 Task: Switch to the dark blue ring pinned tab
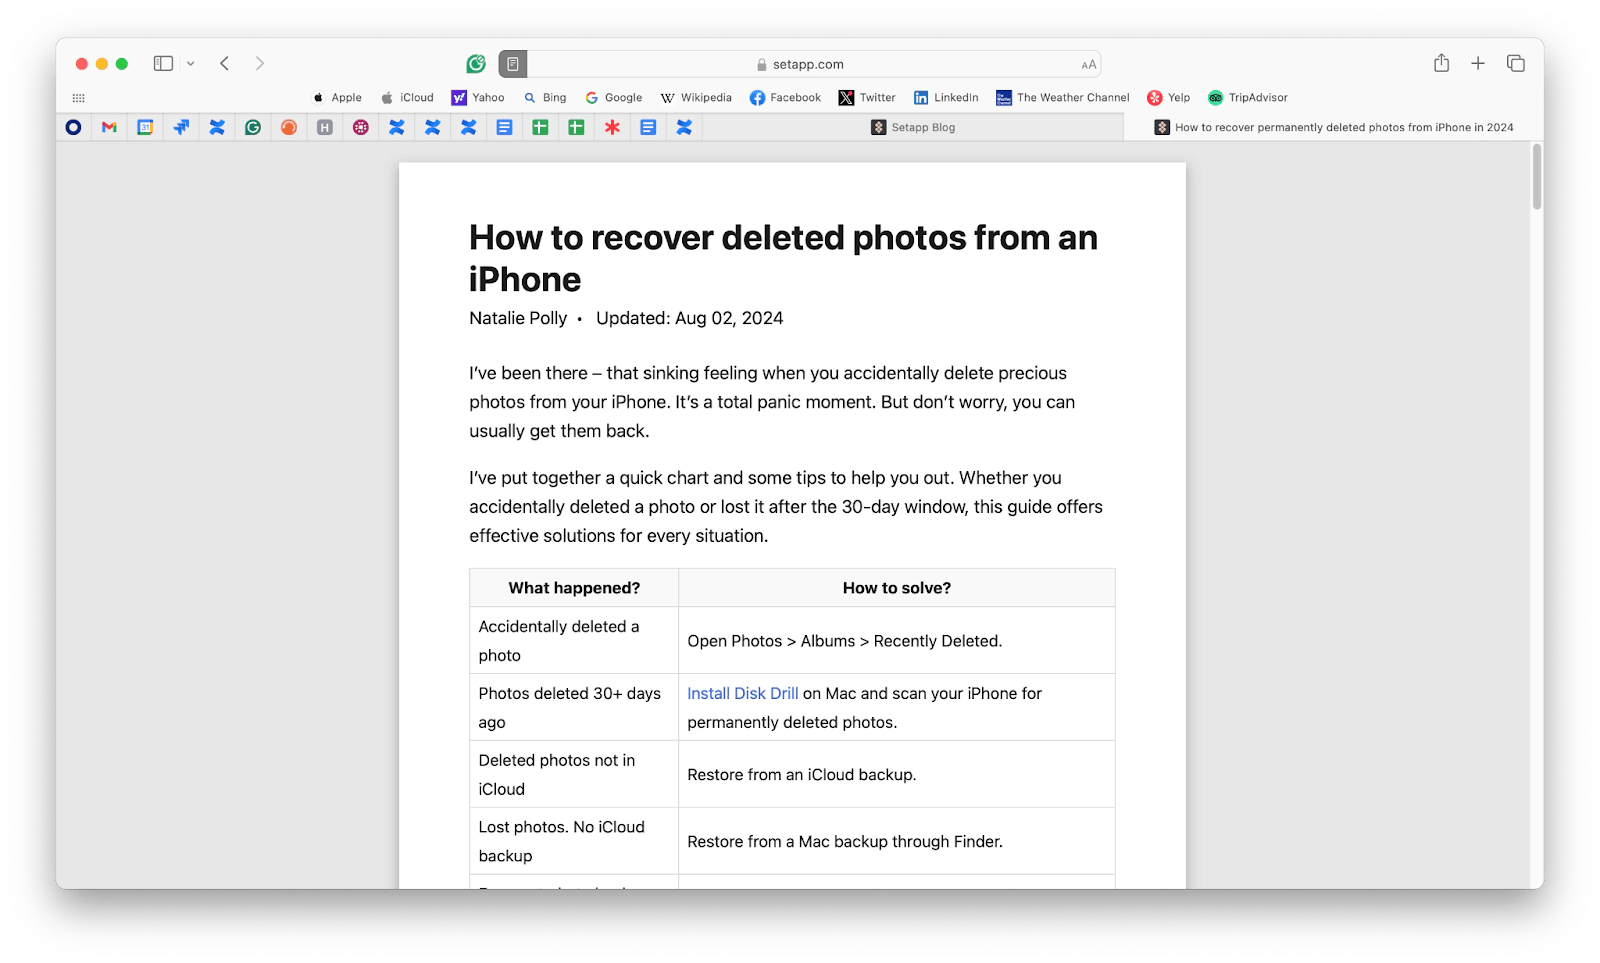click(x=73, y=127)
